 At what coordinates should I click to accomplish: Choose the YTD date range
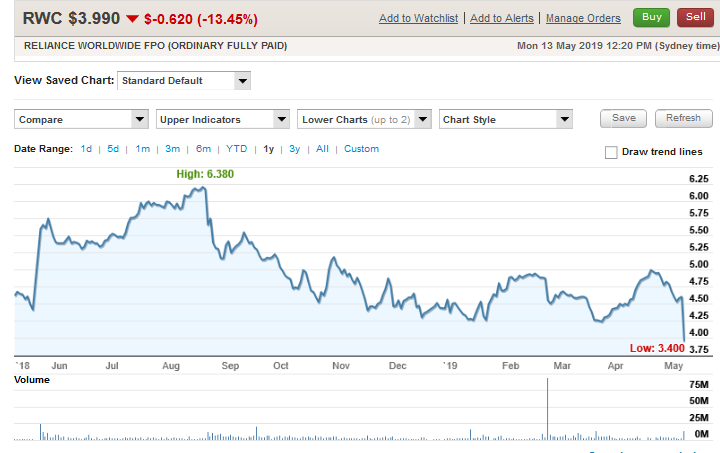pyautogui.click(x=236, y=149)
